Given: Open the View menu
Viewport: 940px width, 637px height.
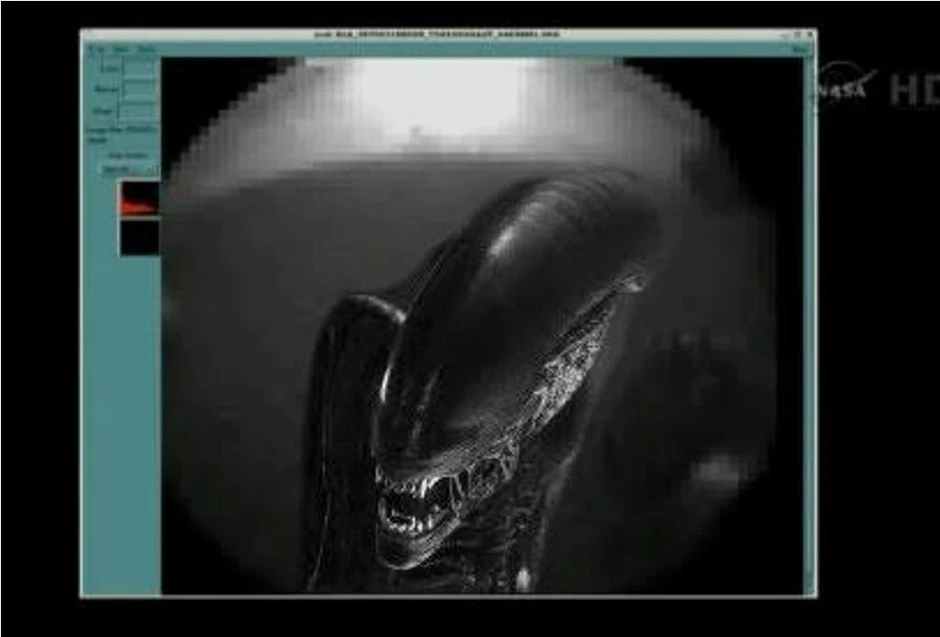Looking at the screenshot, I should point(121,49).
